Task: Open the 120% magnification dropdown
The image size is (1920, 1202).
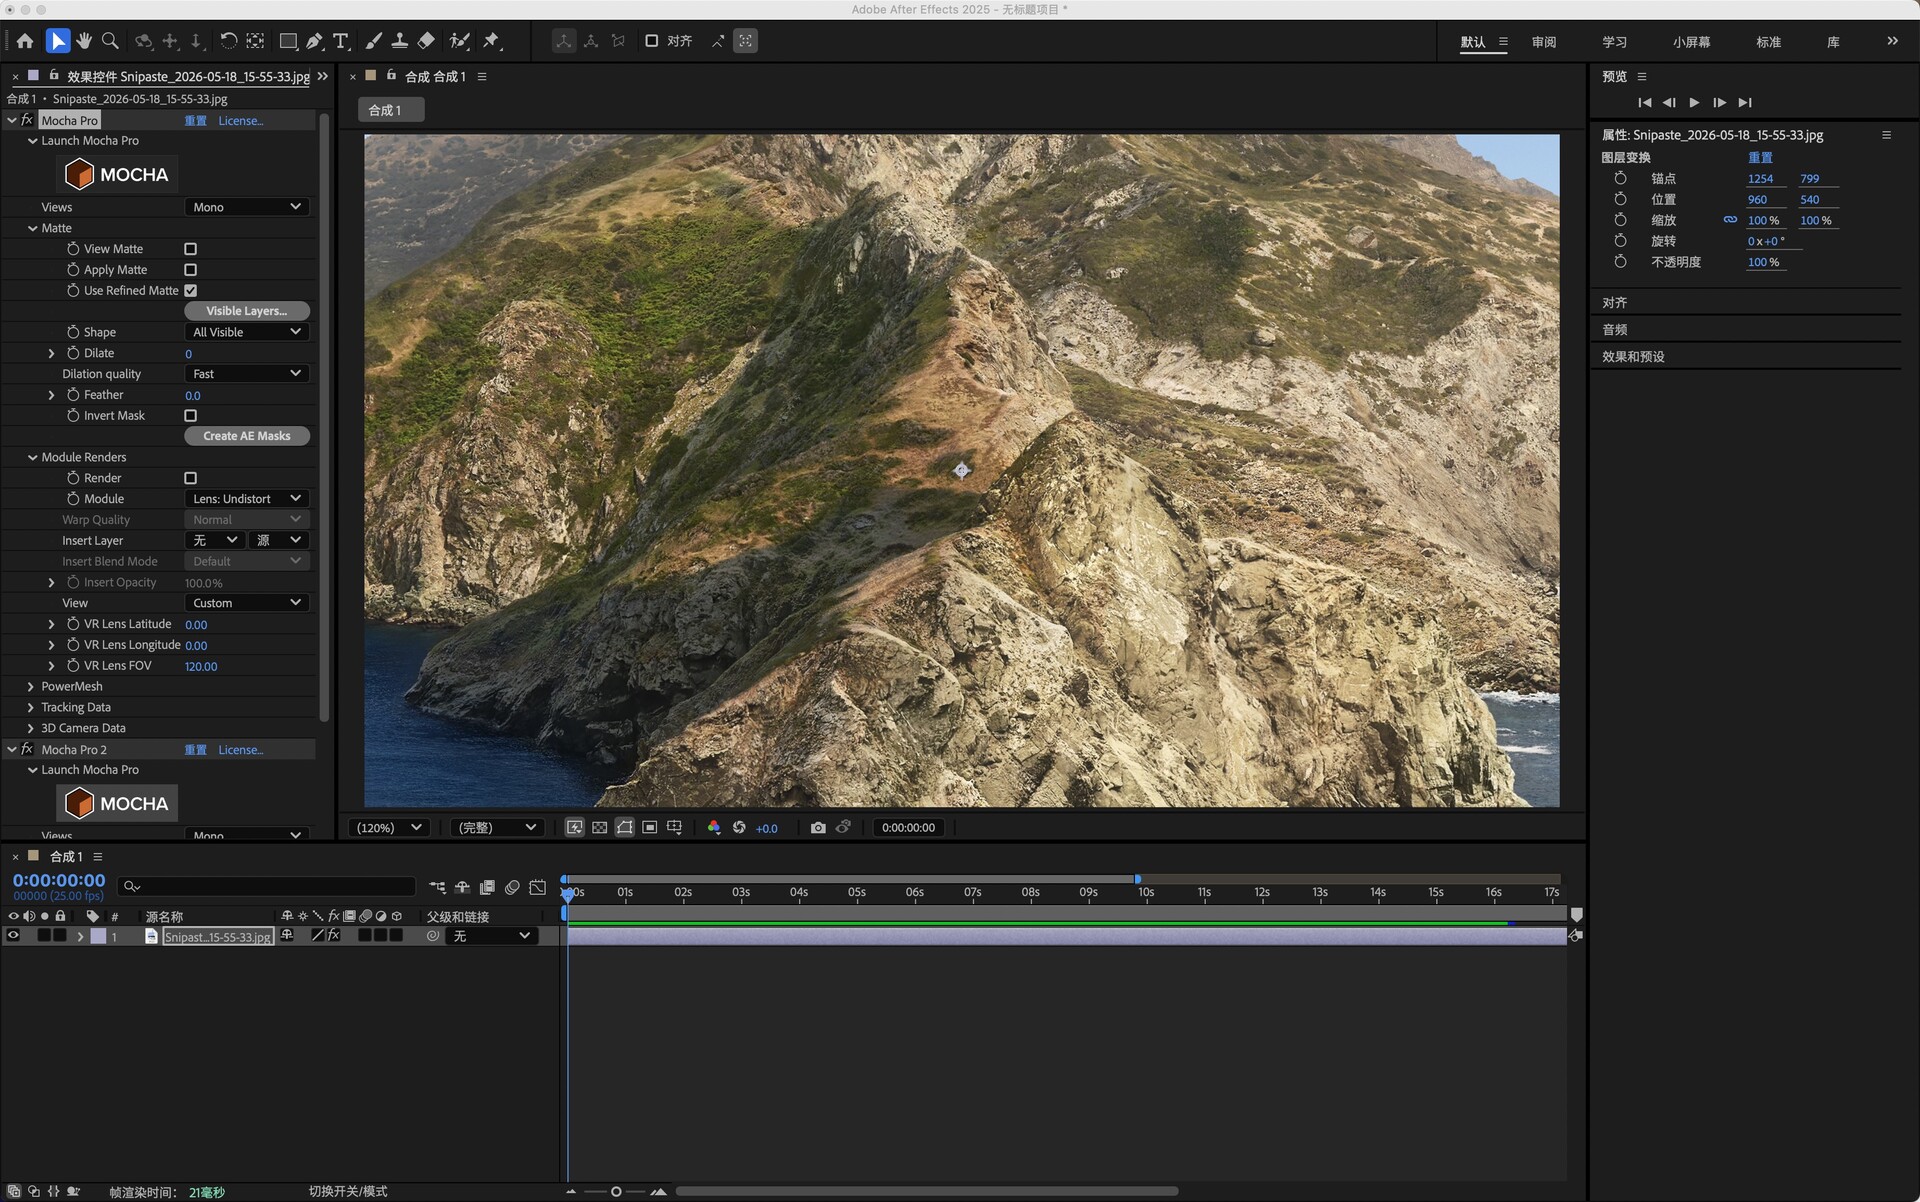Action: (x=388, y=828)
